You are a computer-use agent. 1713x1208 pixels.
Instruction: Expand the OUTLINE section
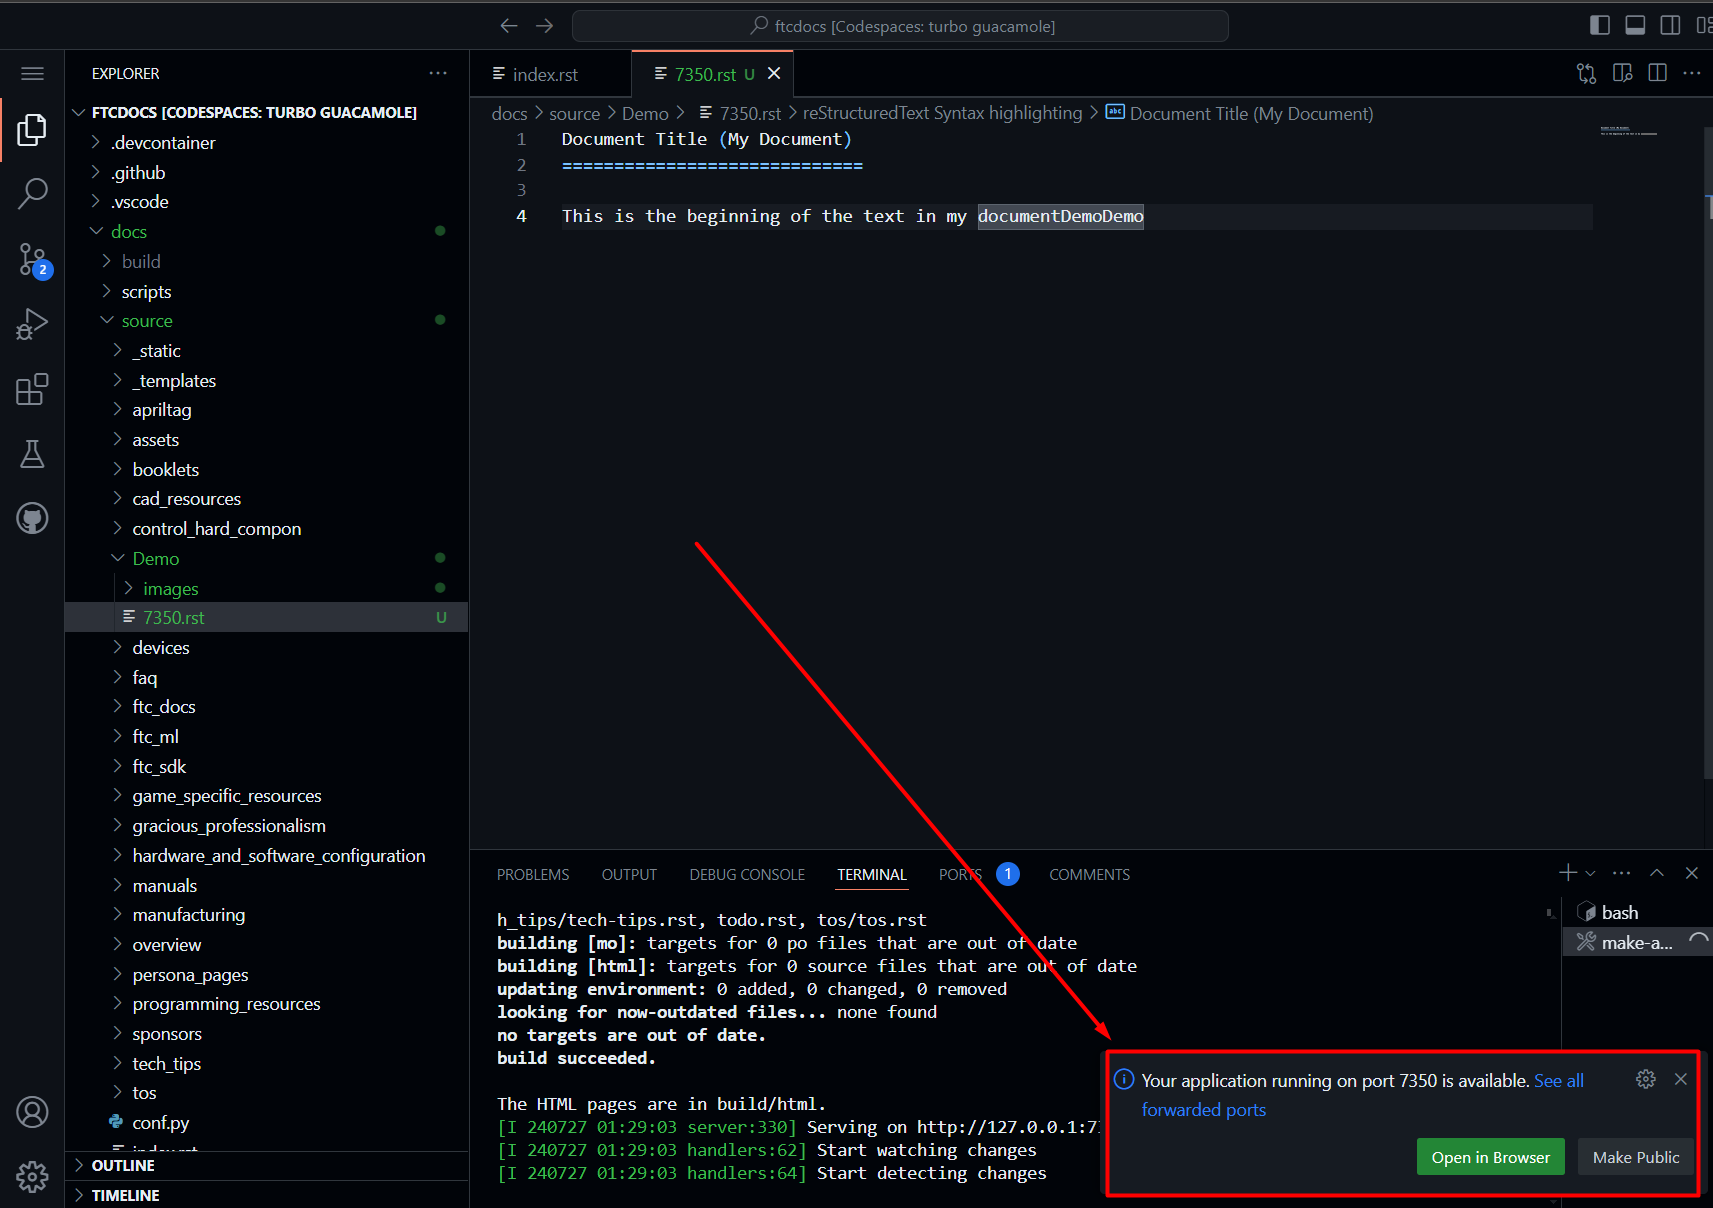pos(123,1165)
